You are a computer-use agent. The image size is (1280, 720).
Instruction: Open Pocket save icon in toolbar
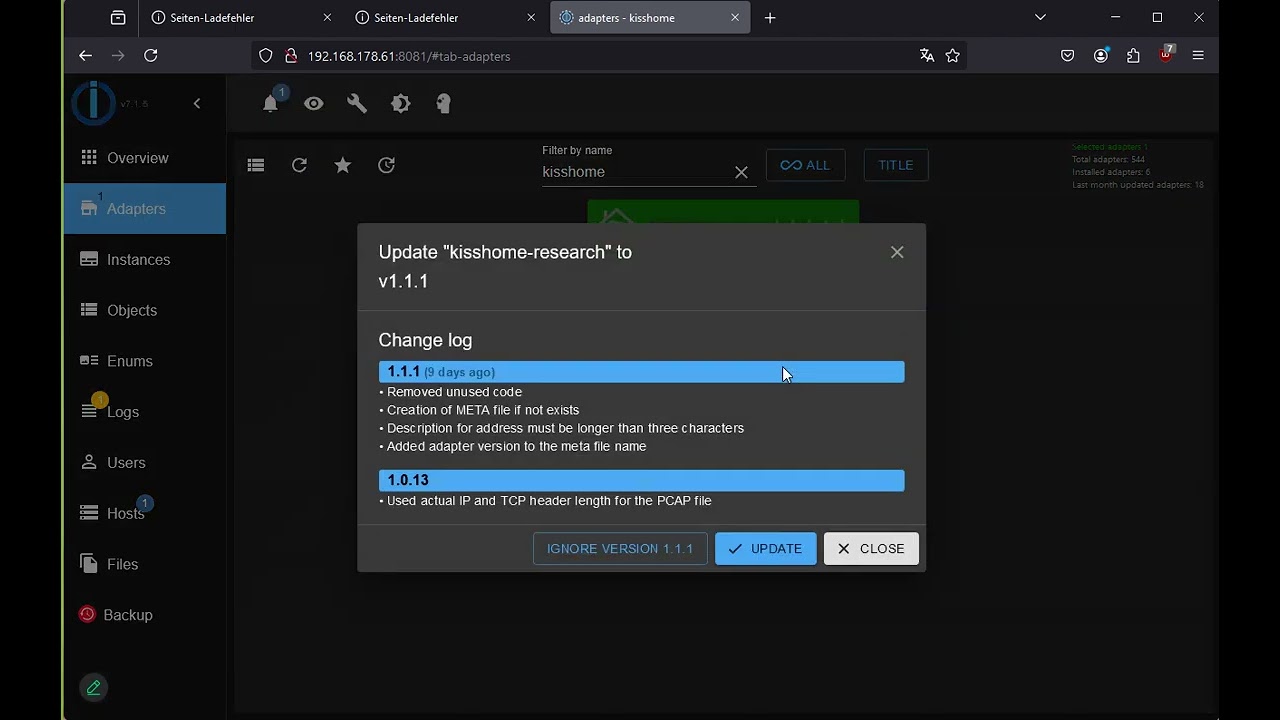click(x=1068, y=56)
